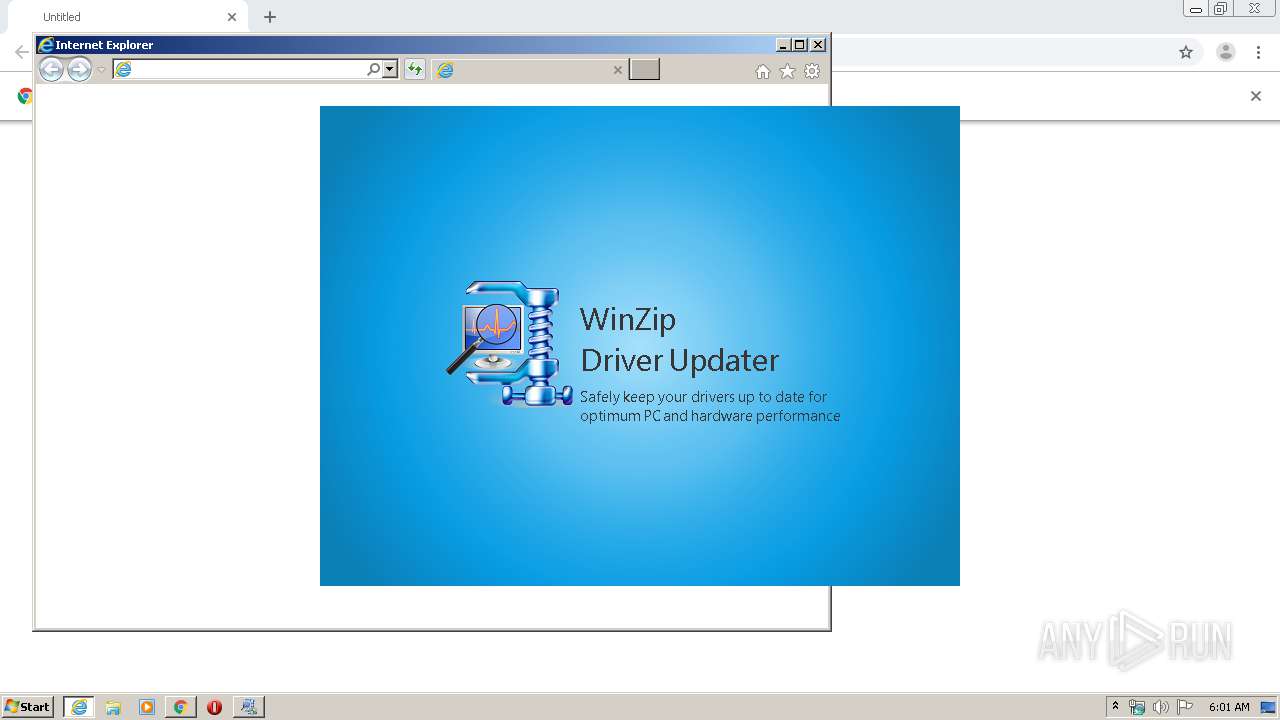Viewport: 1280px width, 720px height.
Task: Close the Internet Explorer tab with X
Action: (617, 70)
